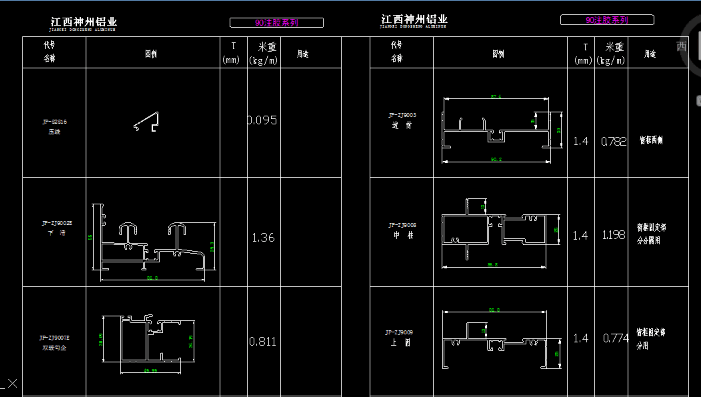Click the right 江西神州铝业 company title
This screenshot has height=397, width=701.
pos(414,21)
